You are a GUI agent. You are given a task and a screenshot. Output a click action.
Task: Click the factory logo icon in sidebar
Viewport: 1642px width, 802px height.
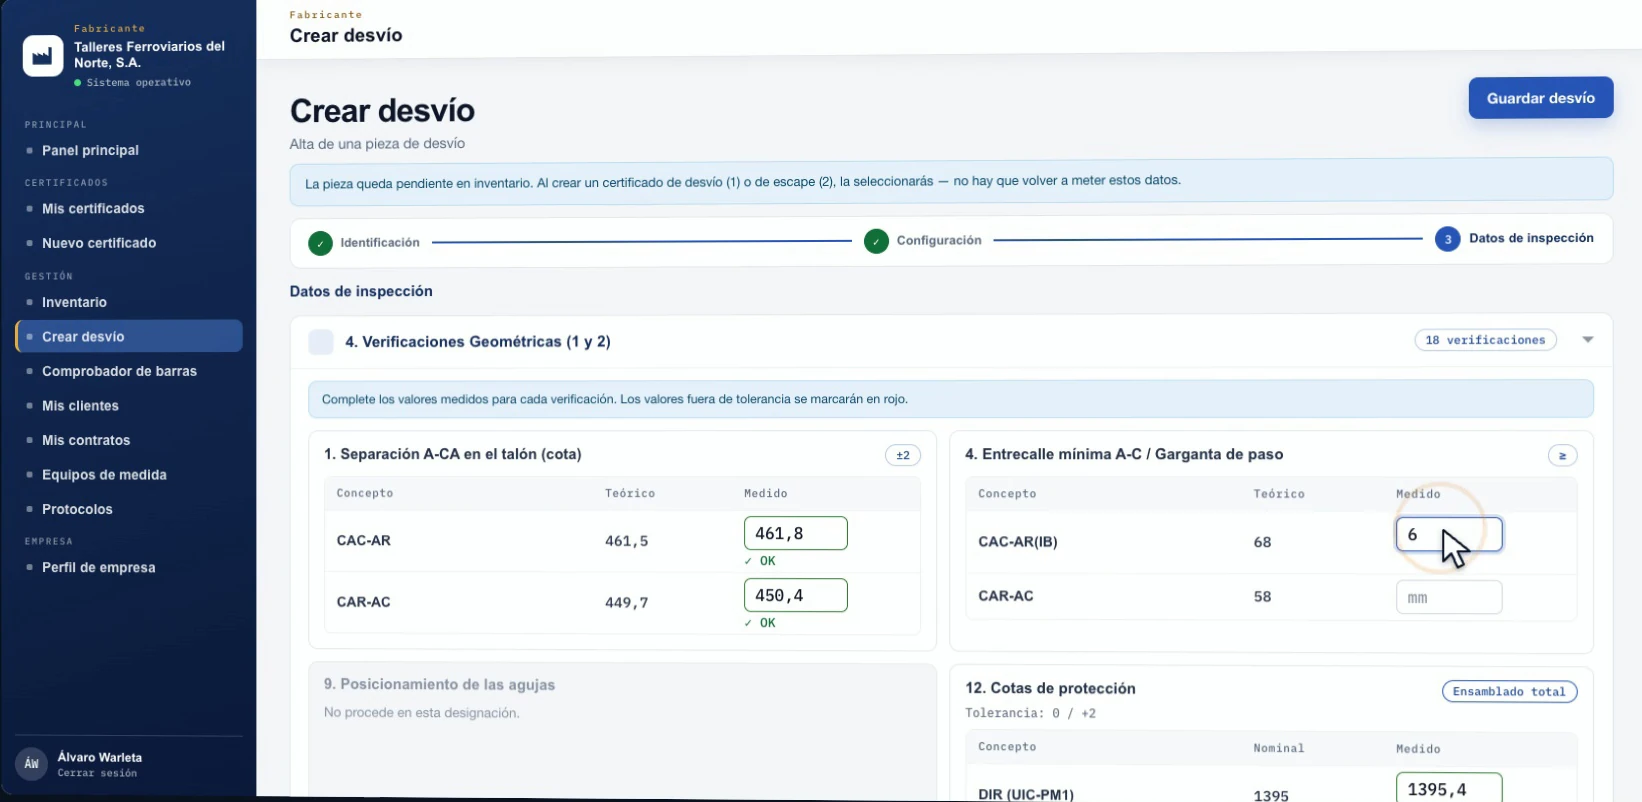click(43, 56)
